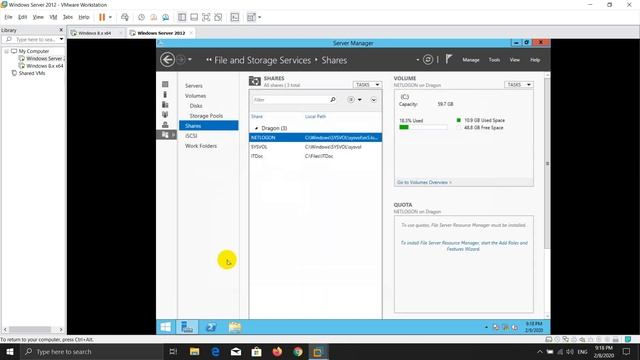Open the Tools menu in Server Manager
The height and width of the screenshot is (360, 640).
click(494, 60)
